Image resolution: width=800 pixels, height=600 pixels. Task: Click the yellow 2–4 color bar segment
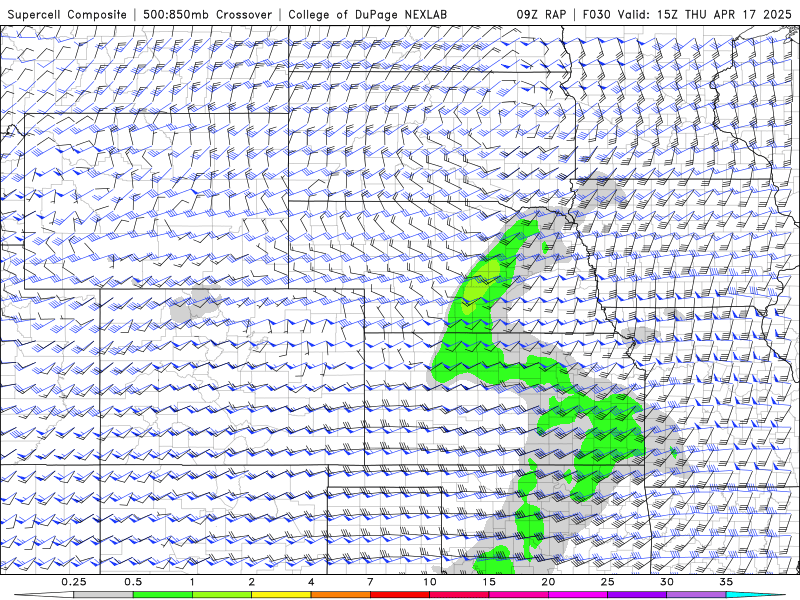(281, 595)
